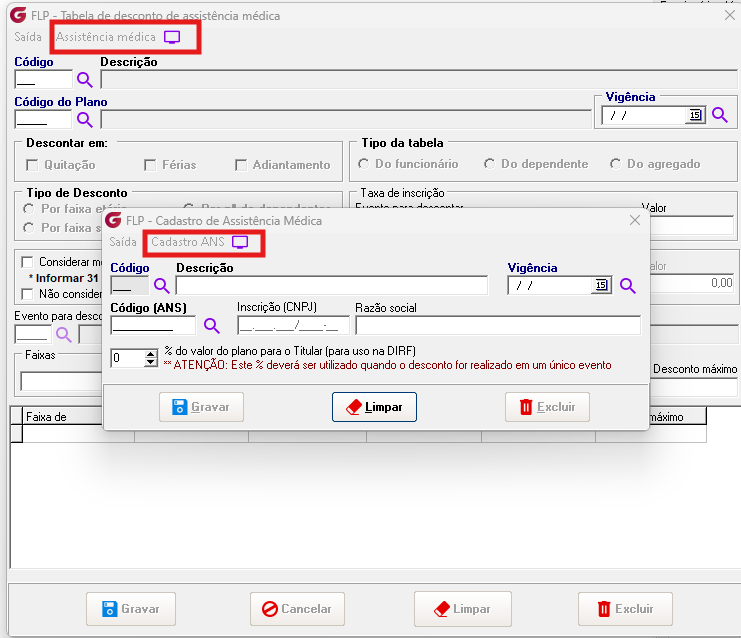Click search magnifier beside Código in Tabela window
Image resolution: width=741 pixels, height=638 pixels.
[x=85, y=80]
